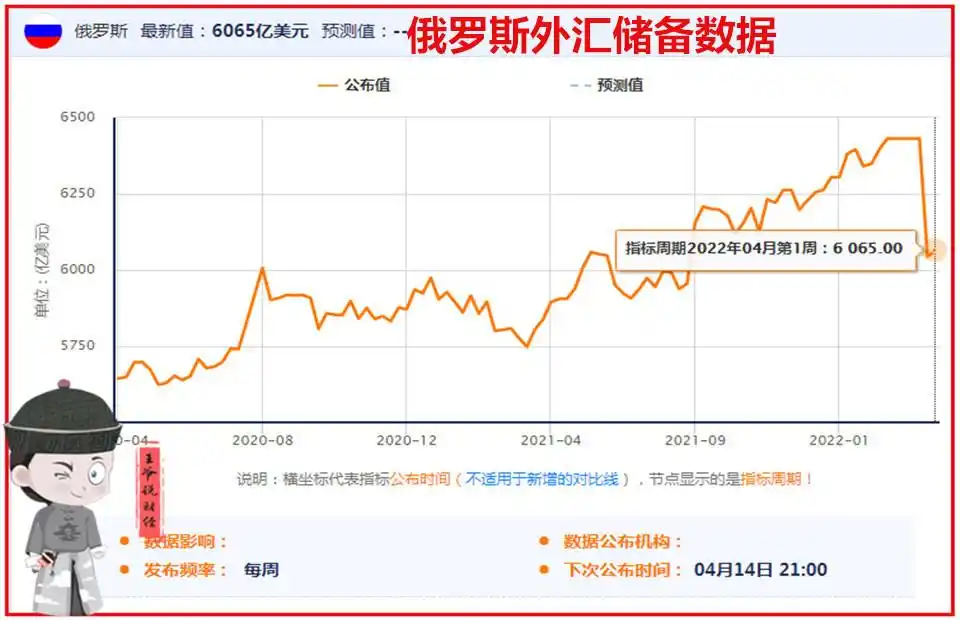Click the bullet icon beside 数据影响
Screen dimensions: 960x620
[x=126, y=539]
